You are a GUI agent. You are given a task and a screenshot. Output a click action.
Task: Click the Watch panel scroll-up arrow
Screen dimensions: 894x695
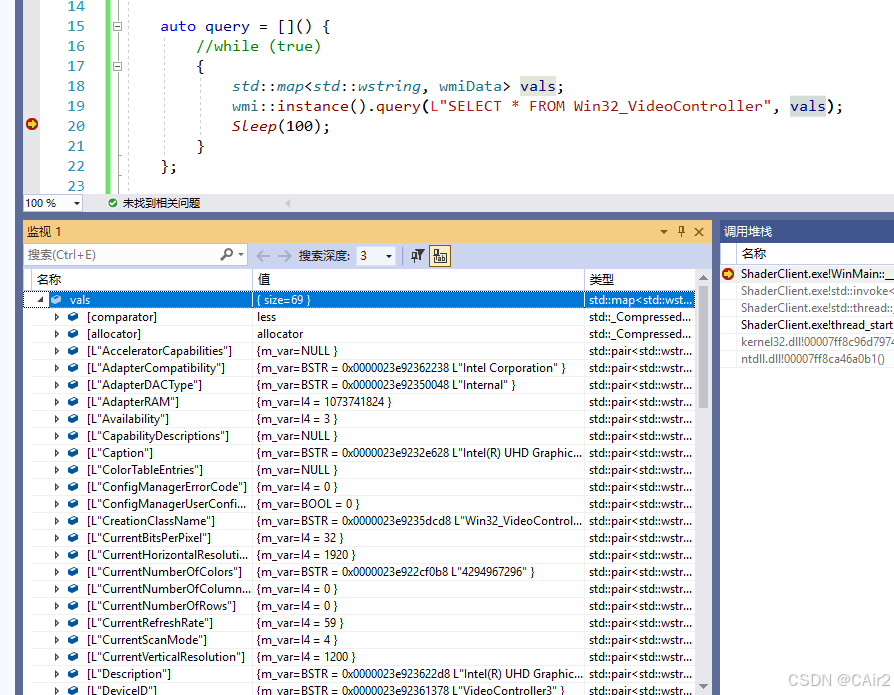pos(704,278)
